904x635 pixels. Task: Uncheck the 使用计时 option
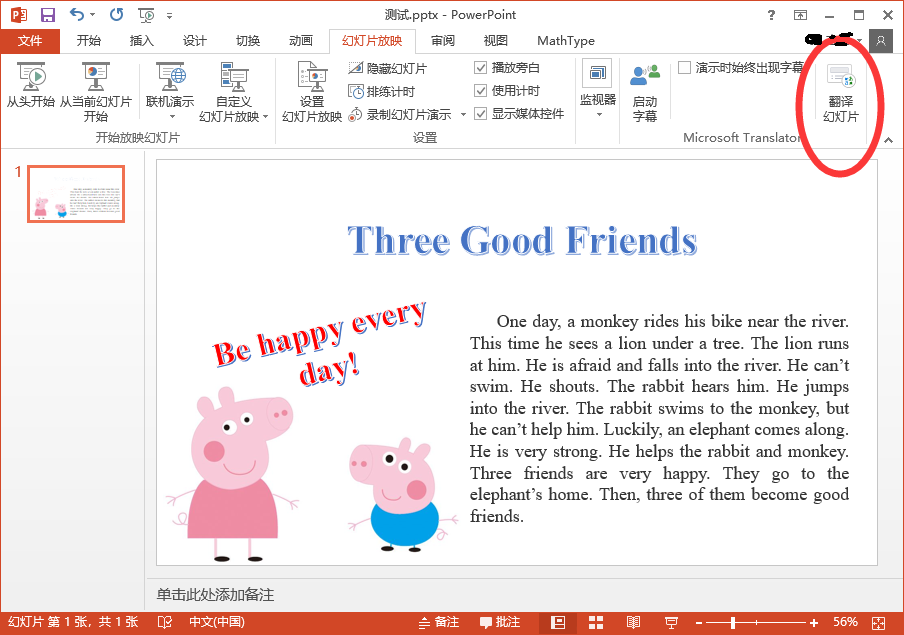pyautogui.click(x=481, y=91)
